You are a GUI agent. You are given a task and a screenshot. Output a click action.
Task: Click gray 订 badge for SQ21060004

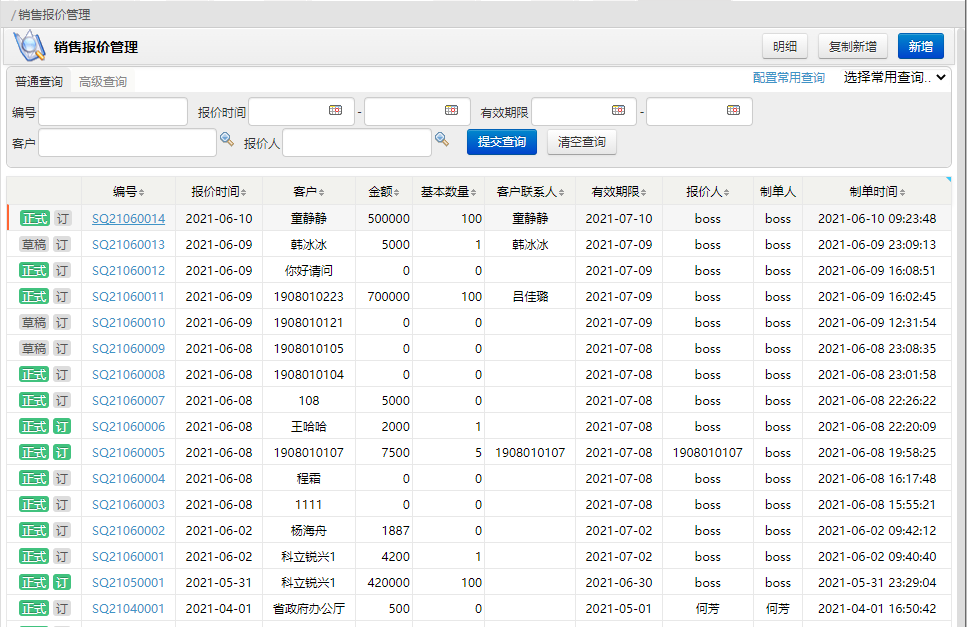coord(62,478)
